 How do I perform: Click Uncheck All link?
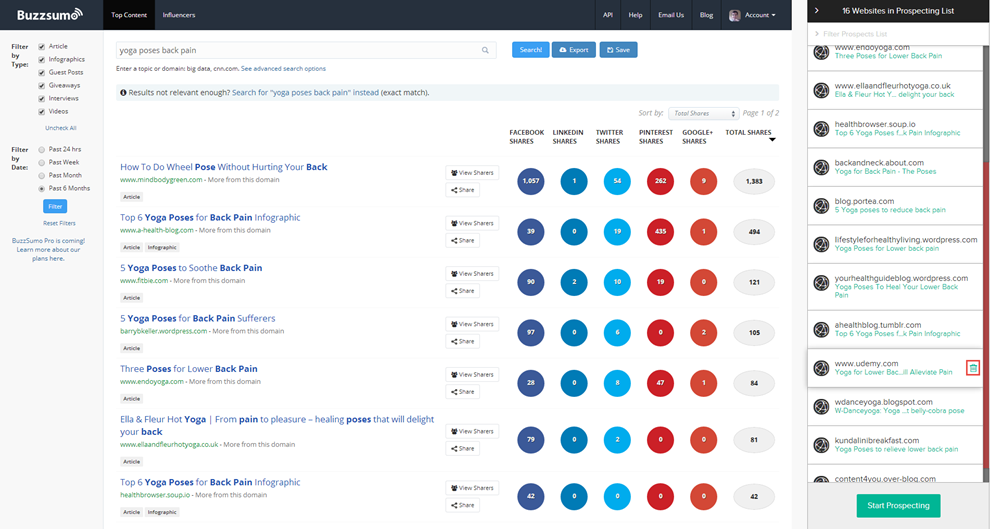click(61, 128)
